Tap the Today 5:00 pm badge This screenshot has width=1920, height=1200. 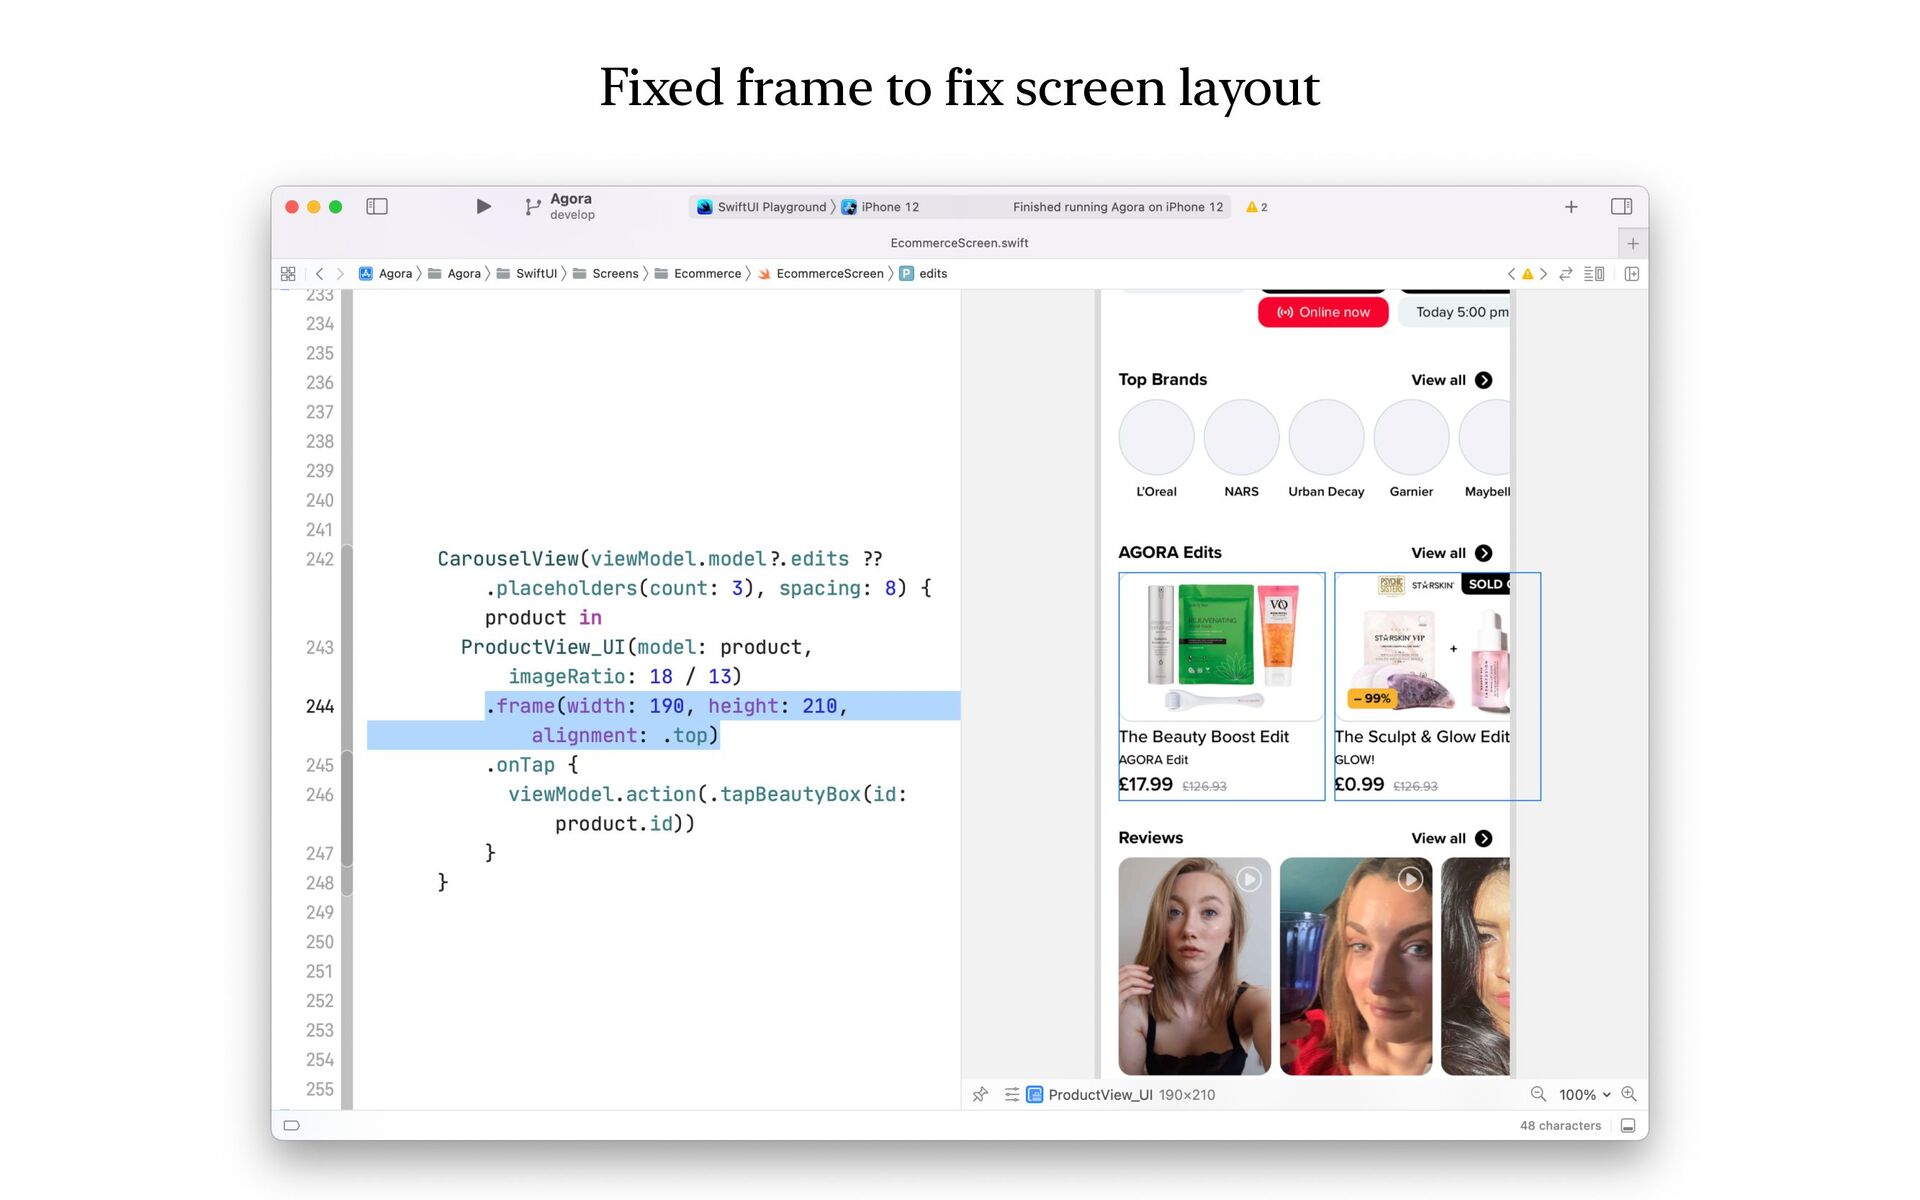(x=1455, y=312)
